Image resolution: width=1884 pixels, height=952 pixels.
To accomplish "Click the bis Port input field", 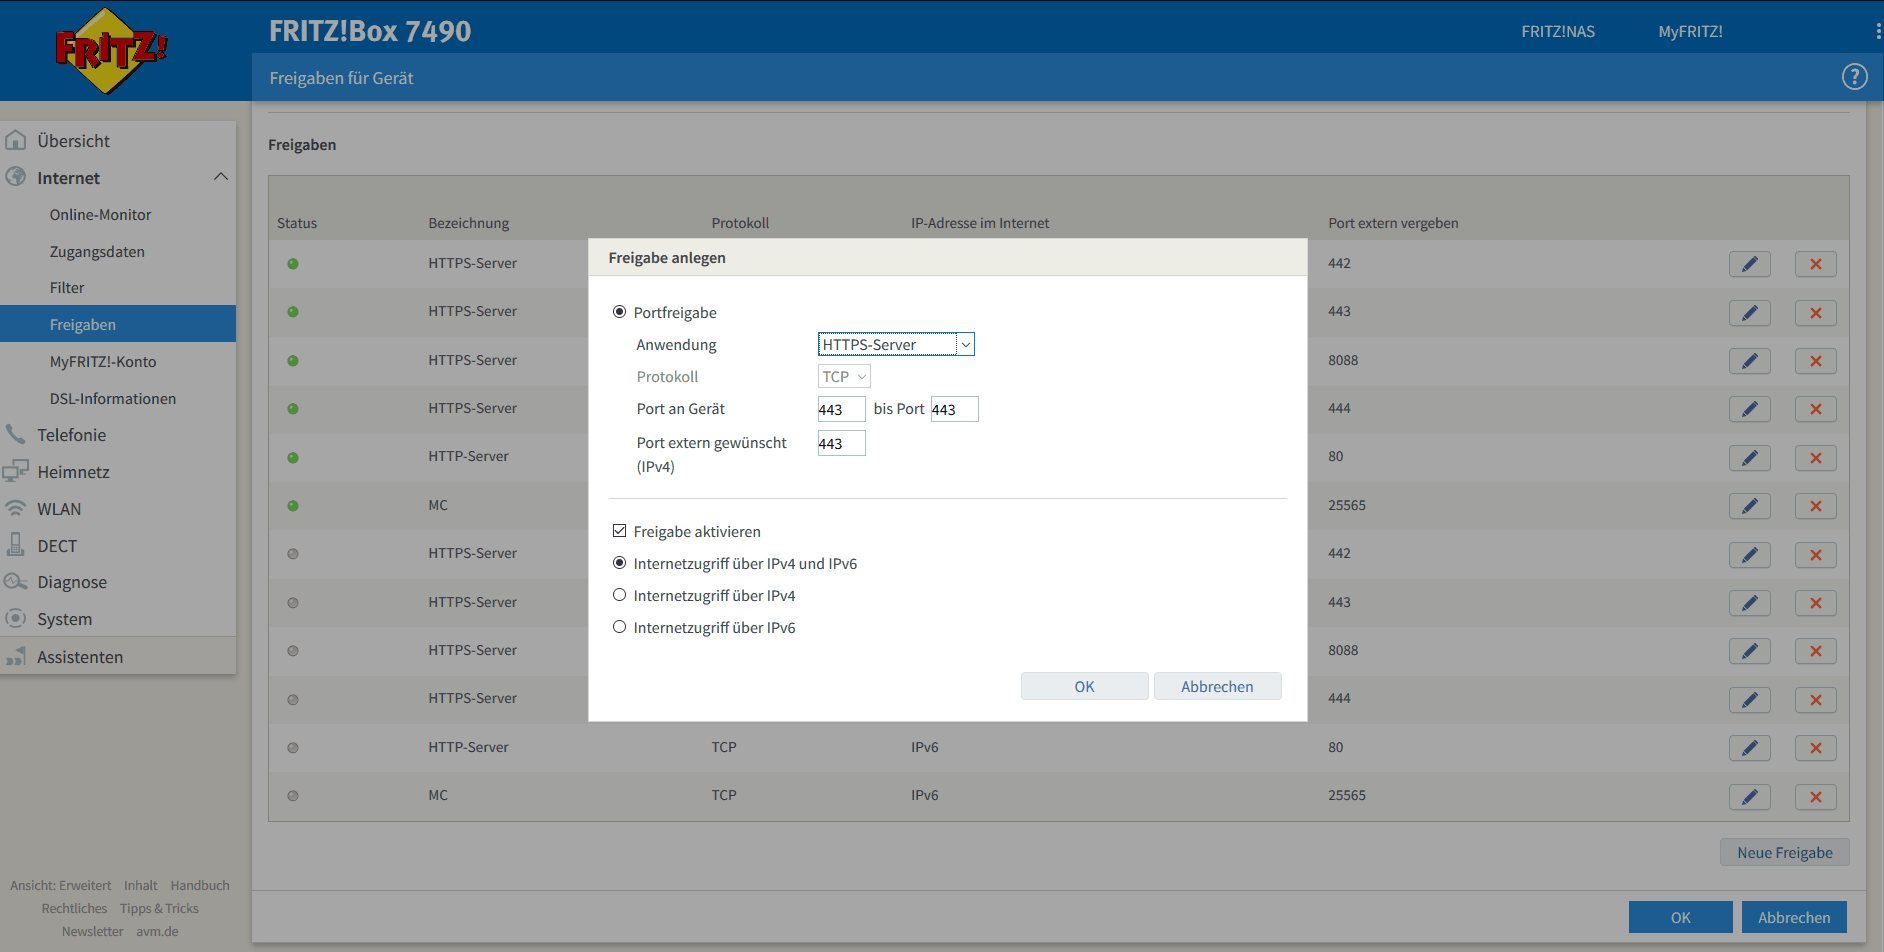I will [954, 409].
